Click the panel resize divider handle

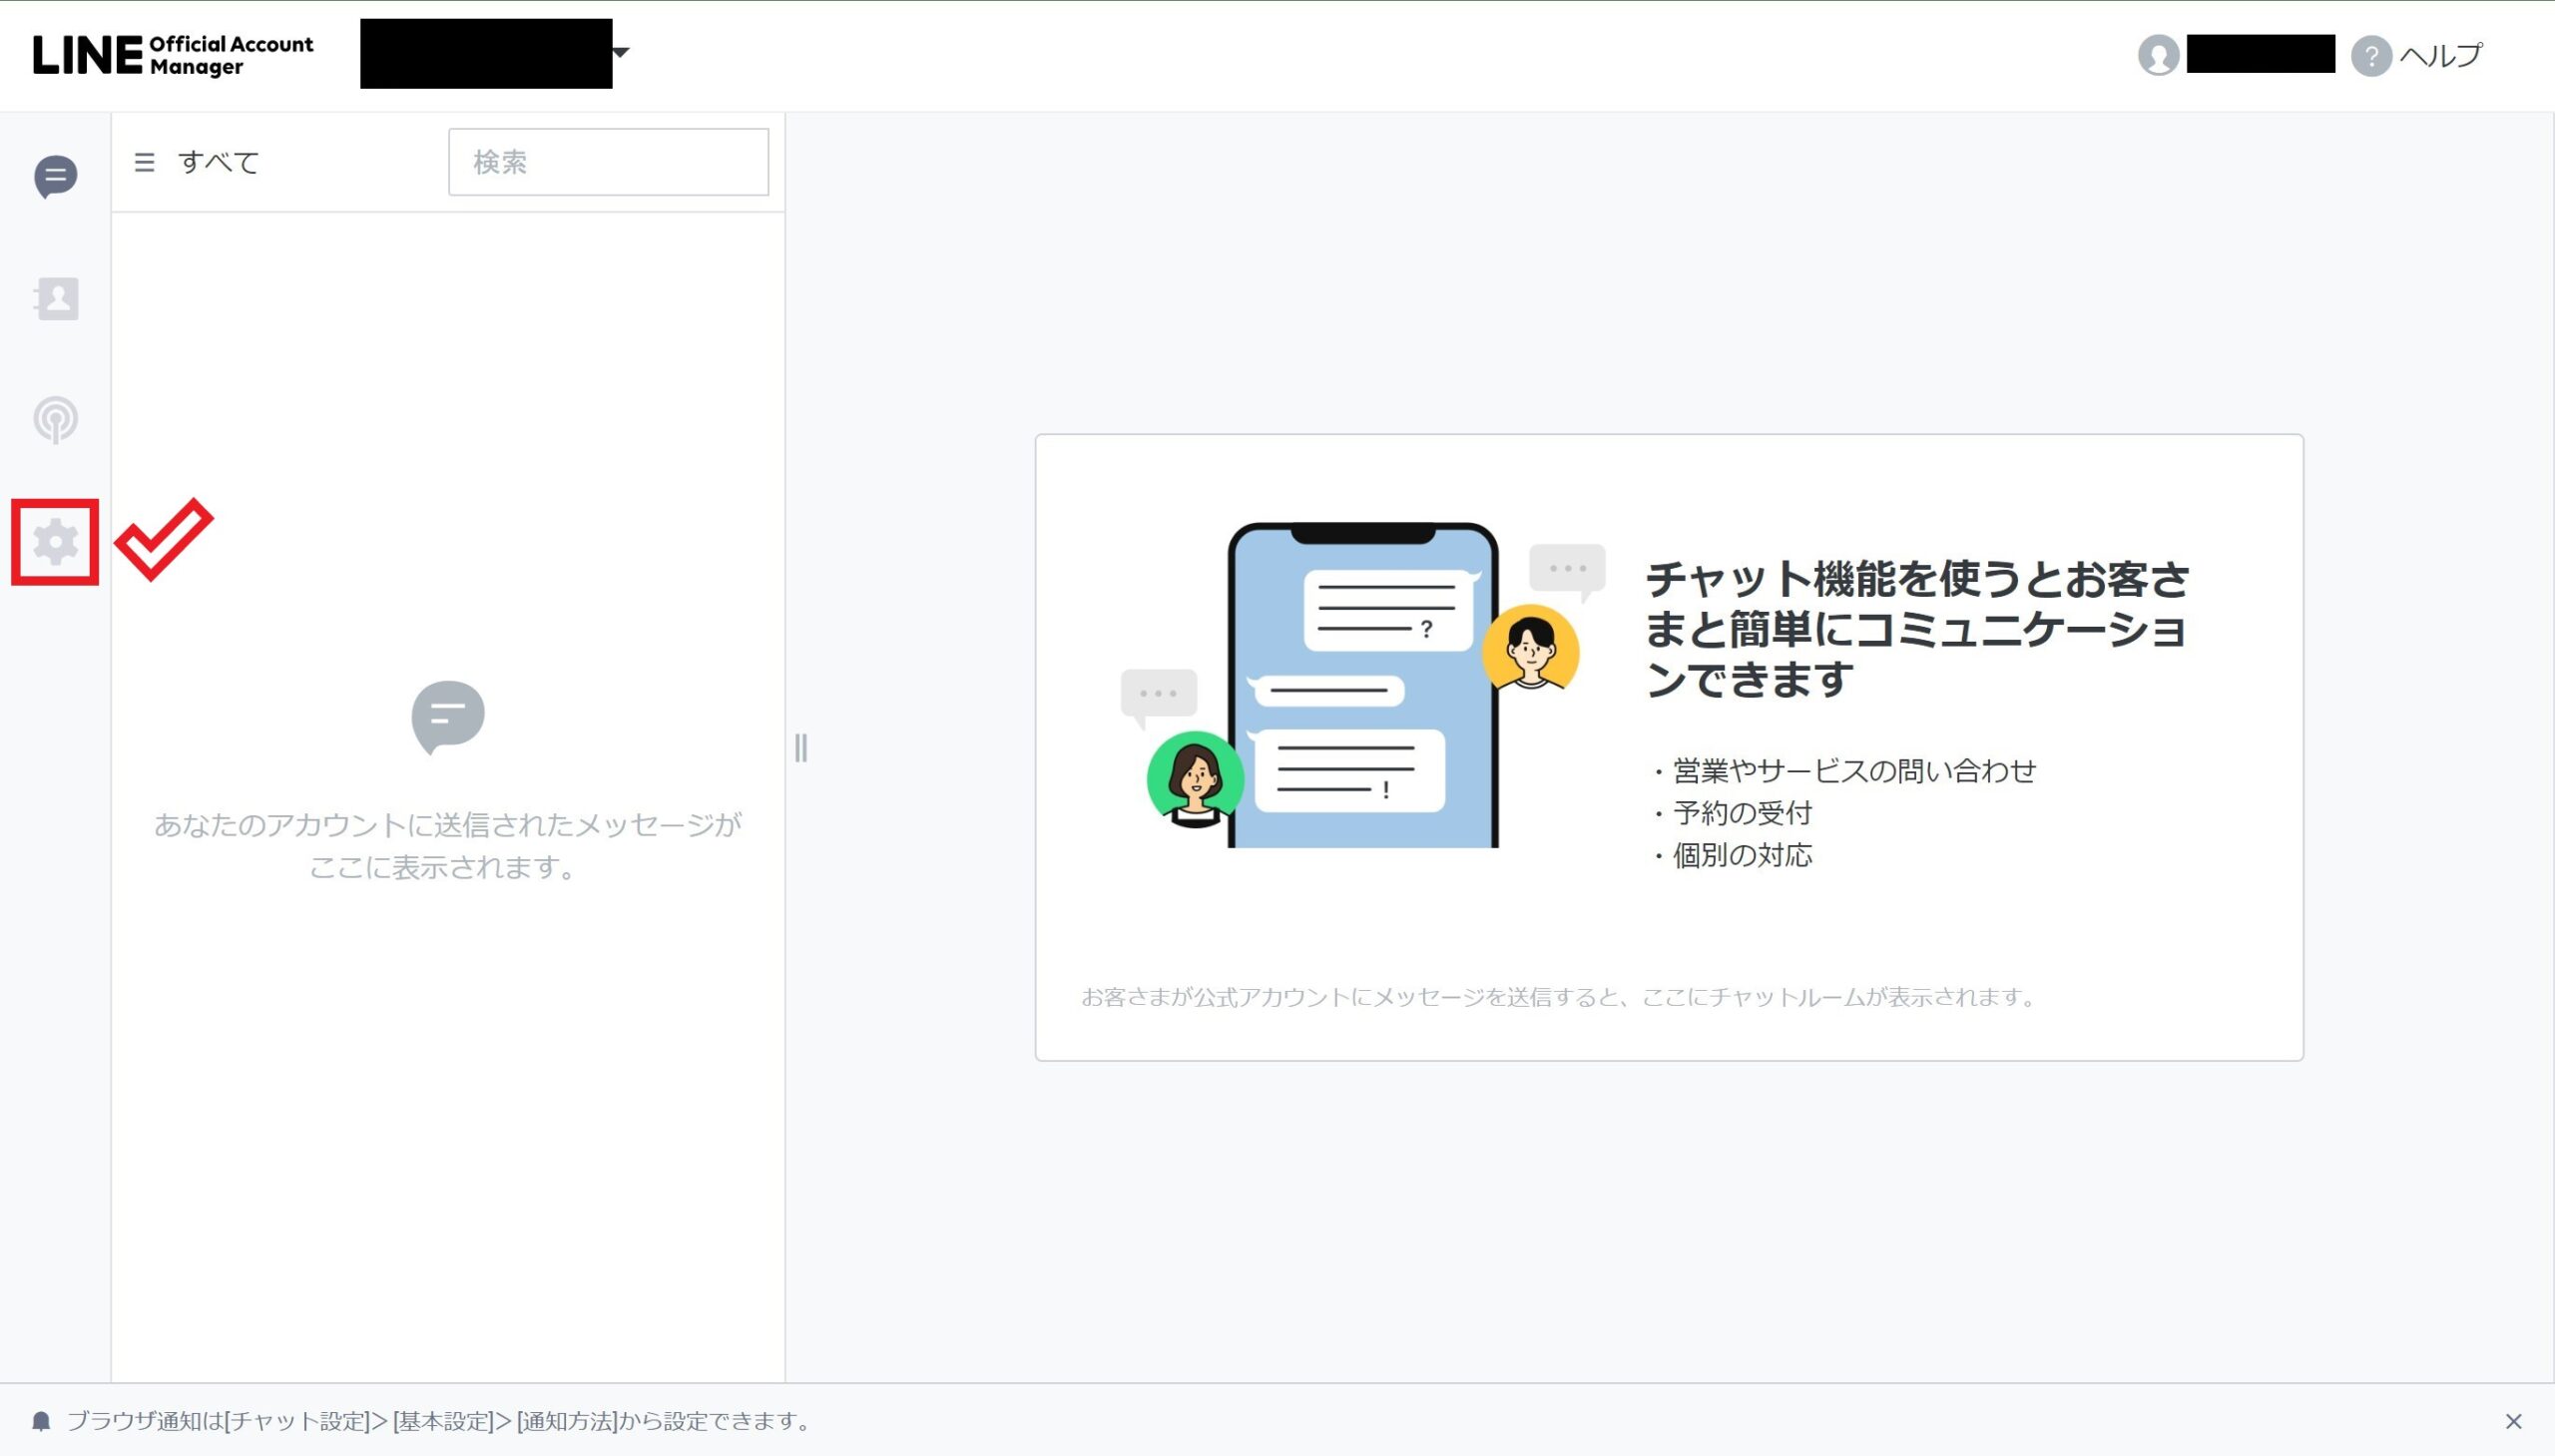coord(801,747)
